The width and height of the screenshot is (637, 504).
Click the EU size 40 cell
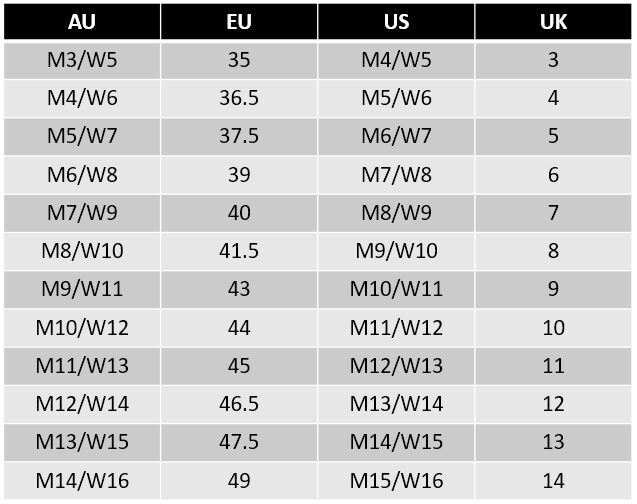click(x=239, y=213)
